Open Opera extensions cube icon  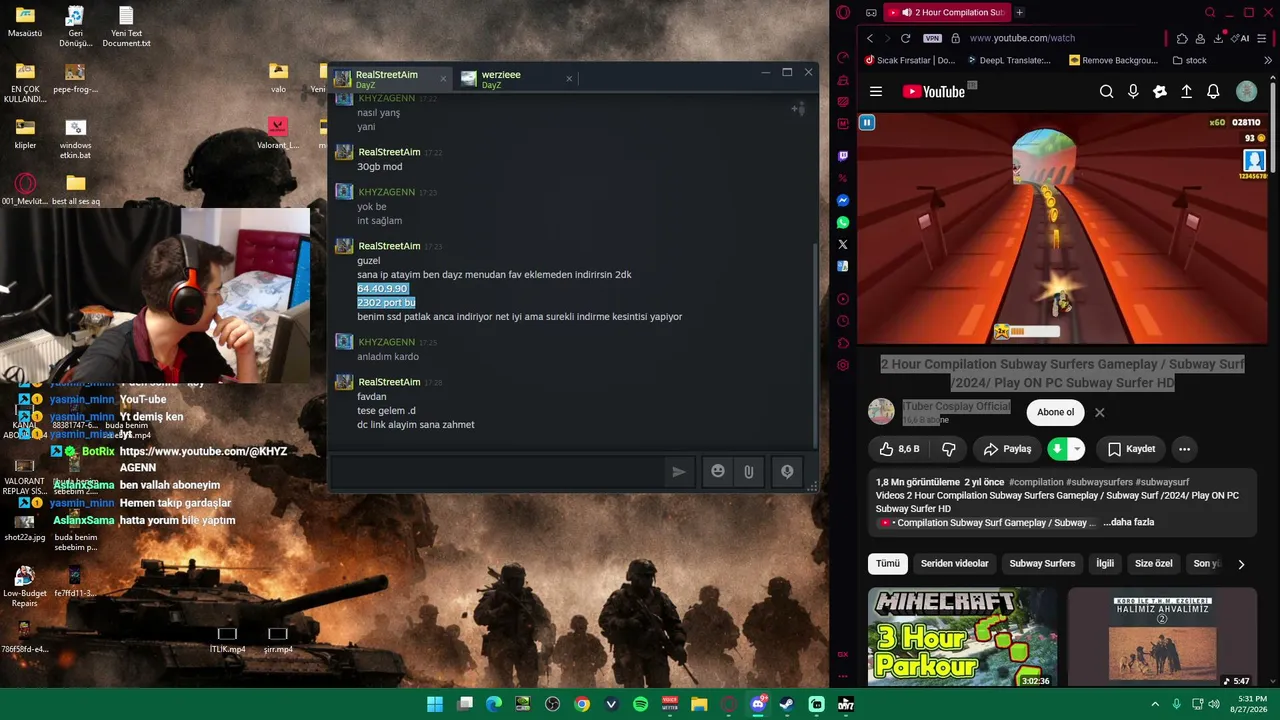point(1182,38)
